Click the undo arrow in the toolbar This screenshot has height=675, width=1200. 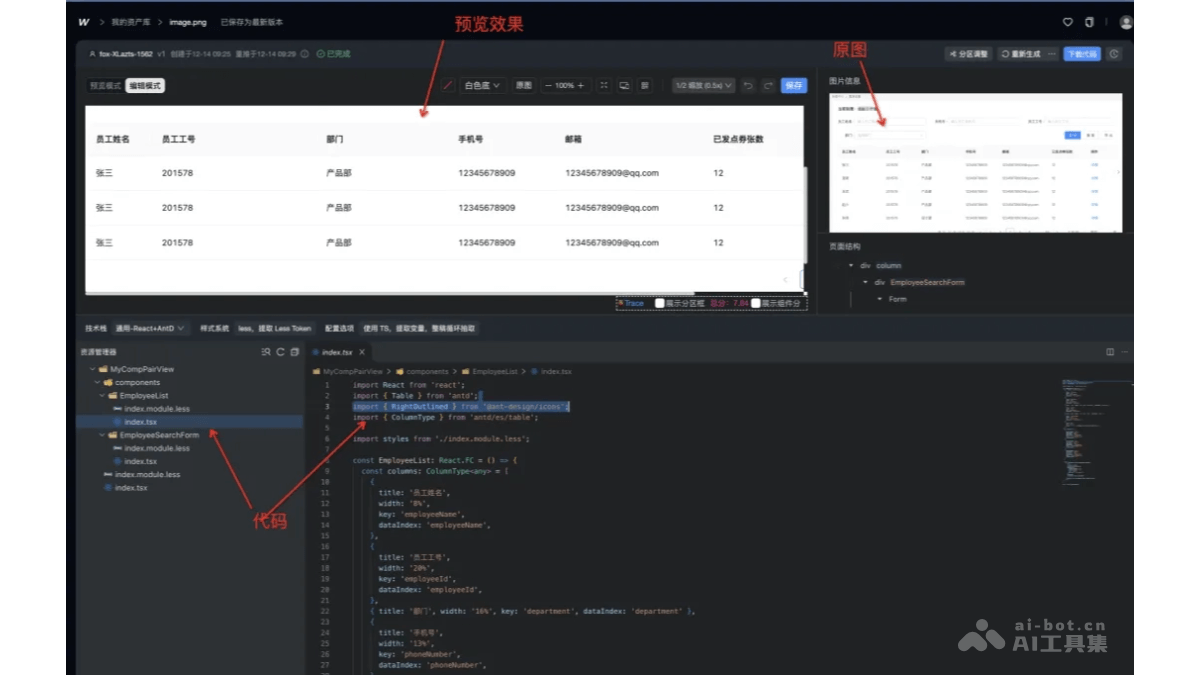coord(748,86)
